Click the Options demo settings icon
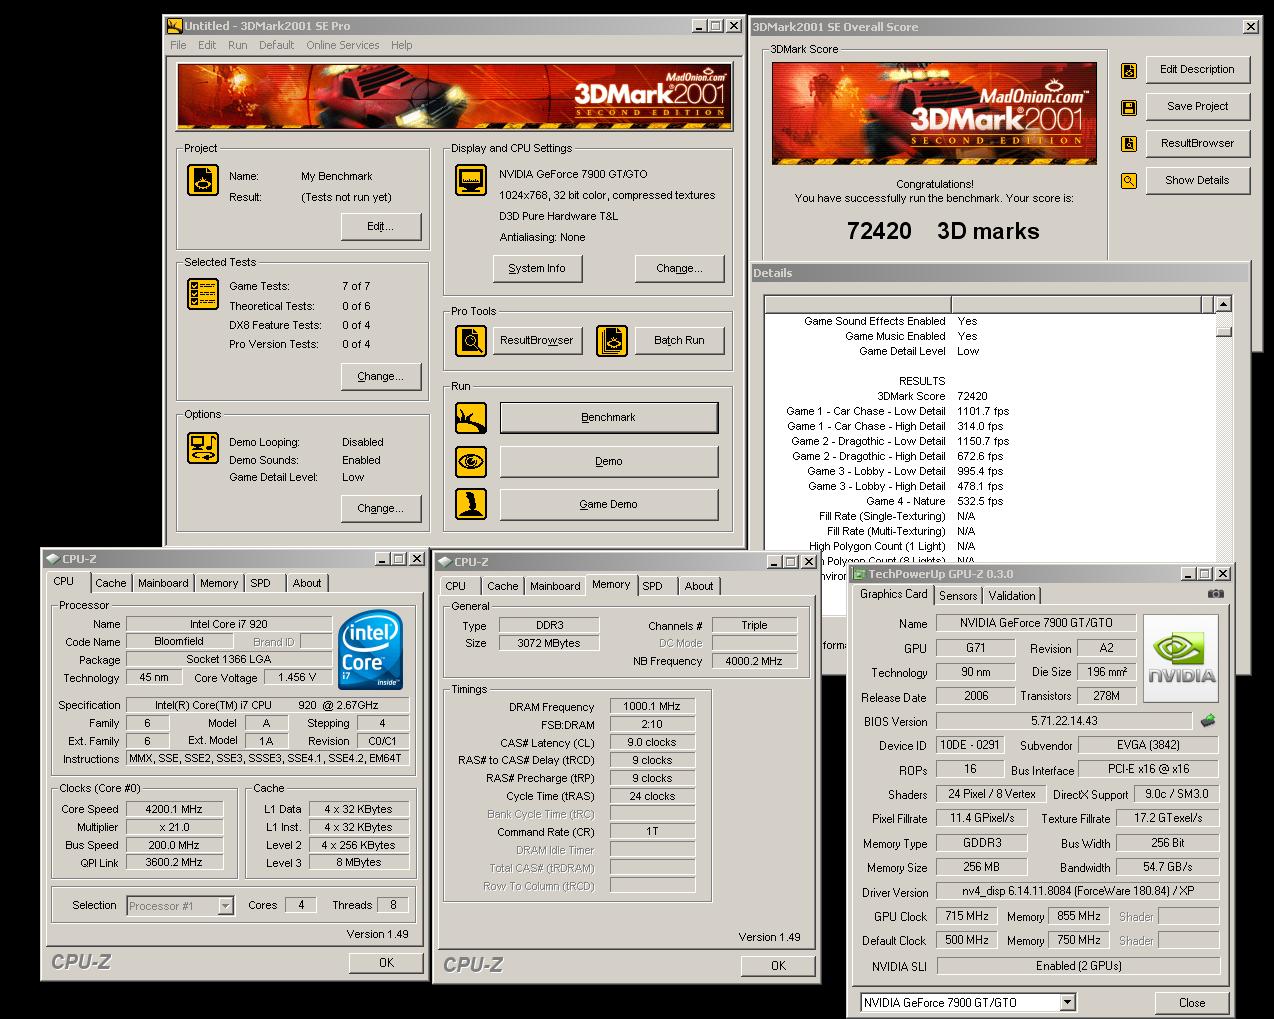 pos(203,447)
